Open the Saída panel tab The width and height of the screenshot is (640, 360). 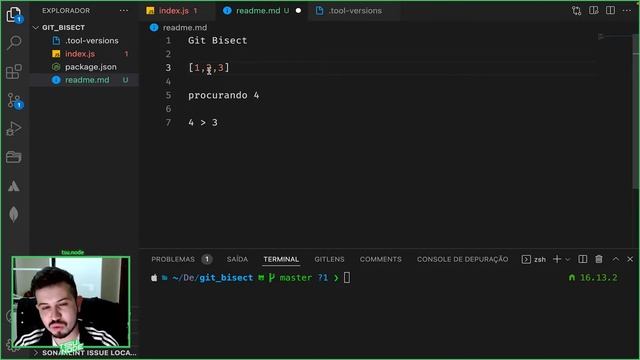[x=237, y=259]
